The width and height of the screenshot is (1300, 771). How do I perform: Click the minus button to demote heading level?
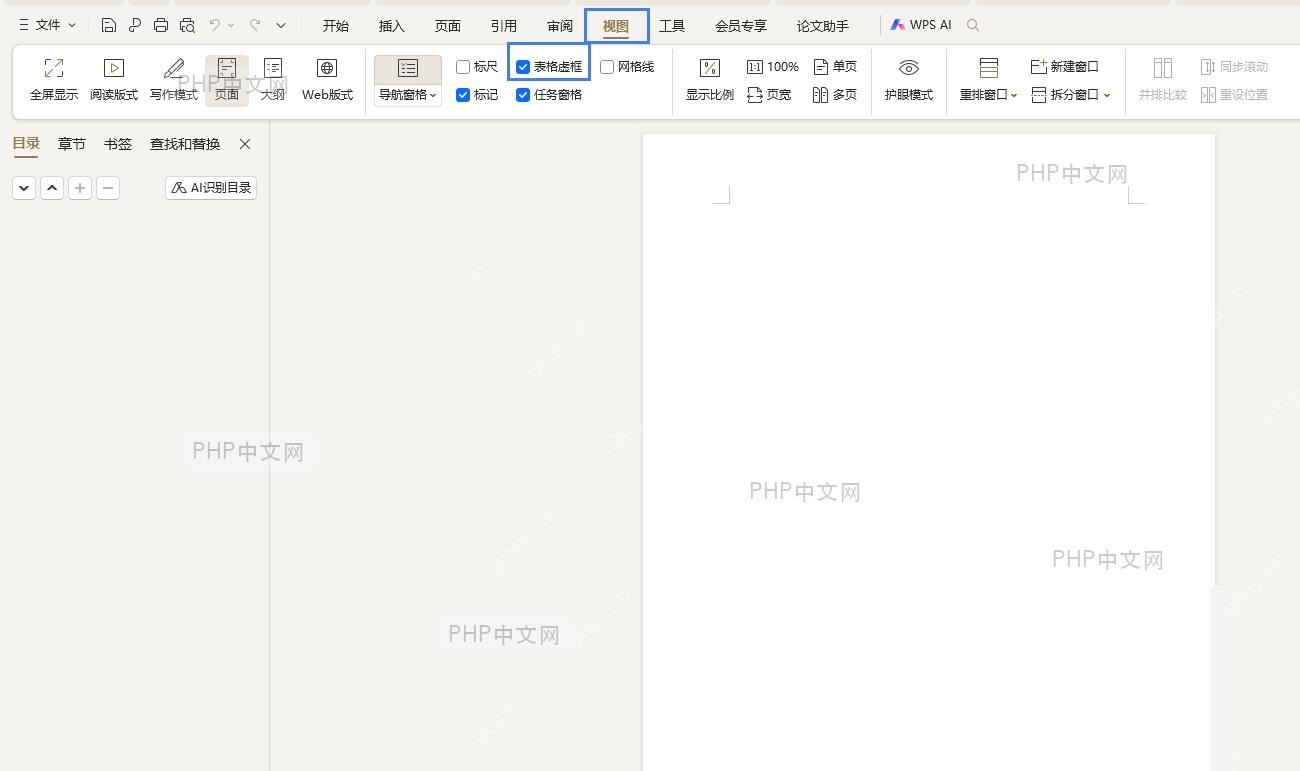coord(108,187)
